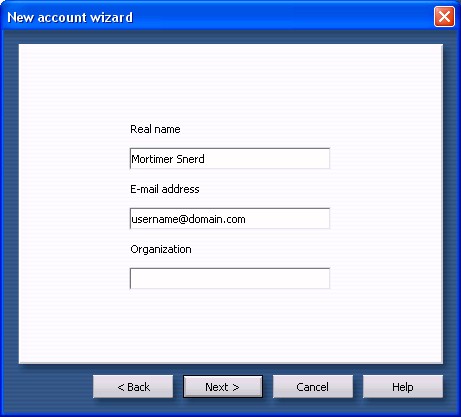Click into the Real name text field
This screenshot has height=417, width=461.
click(x=230, y=159)
